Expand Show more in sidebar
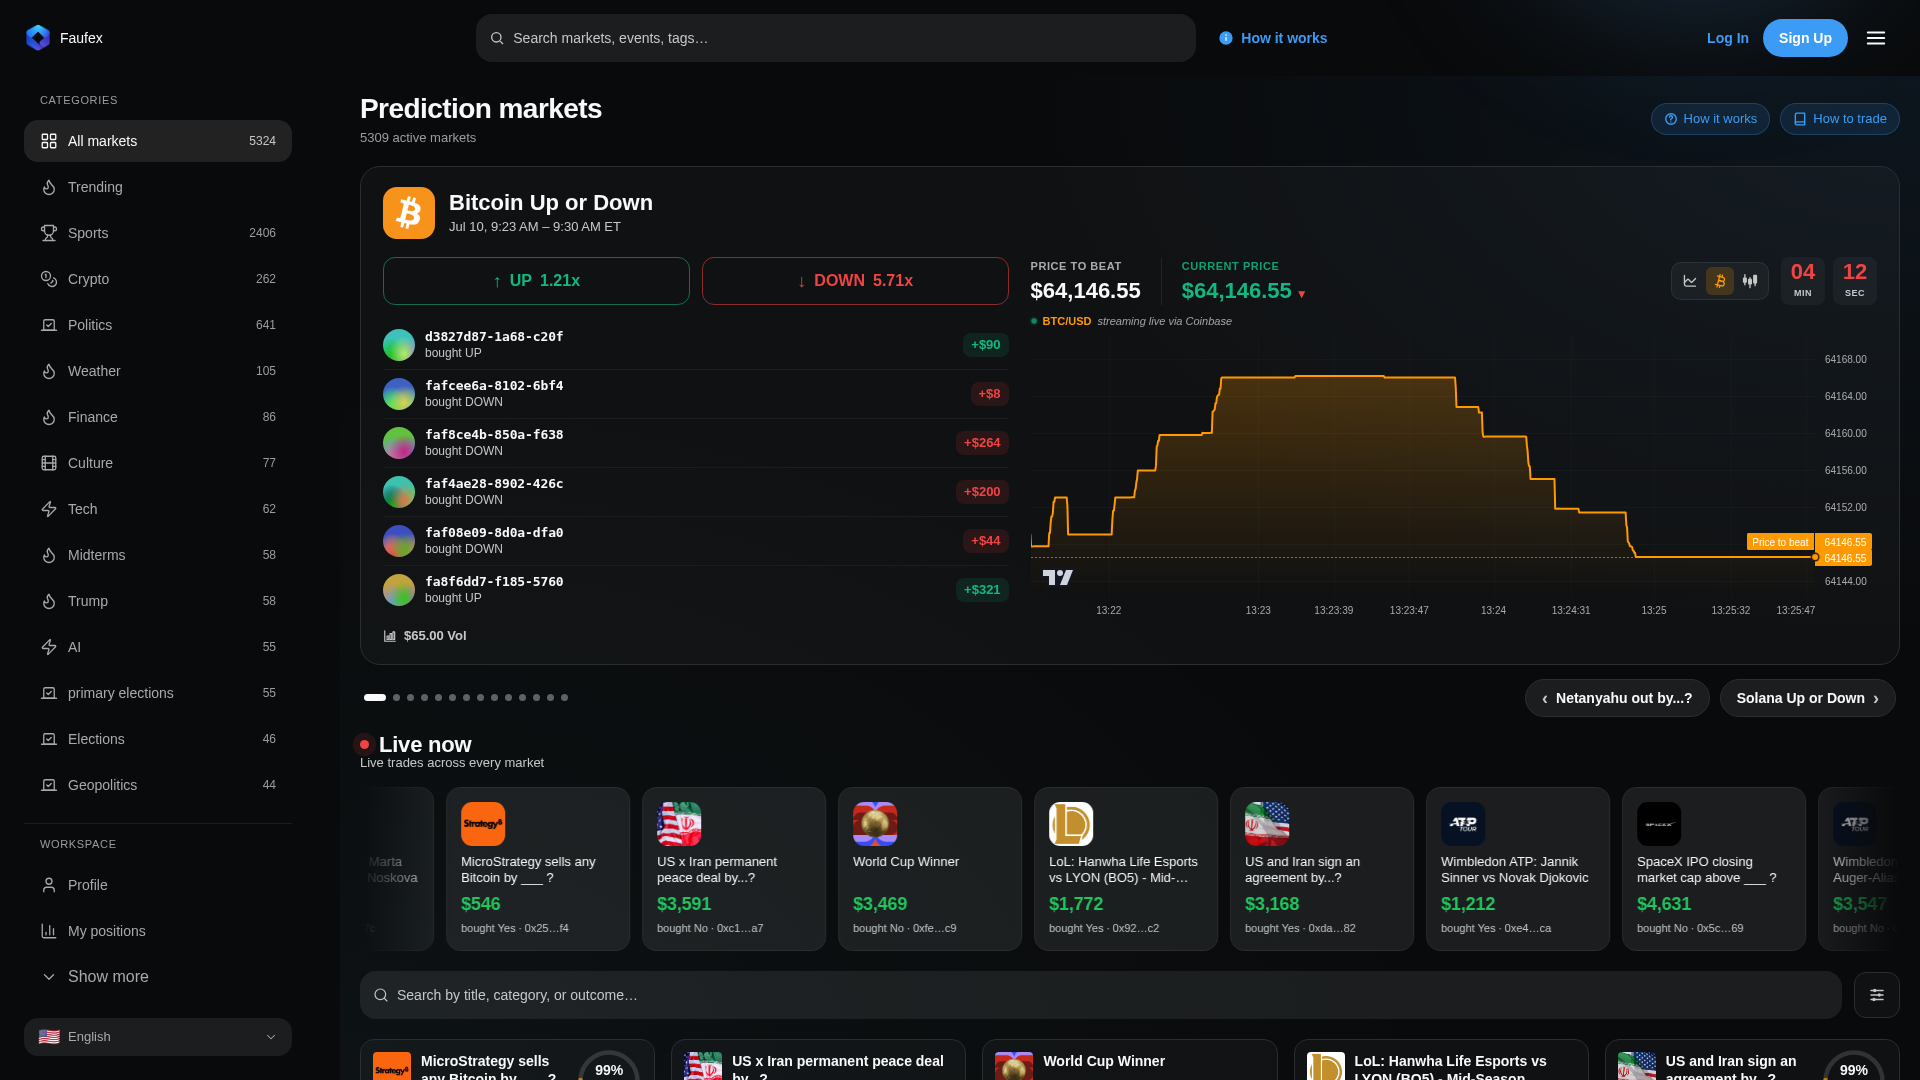Viewport: 1920px width, 1080px height. pyautogui.click(x=158, y=977)
